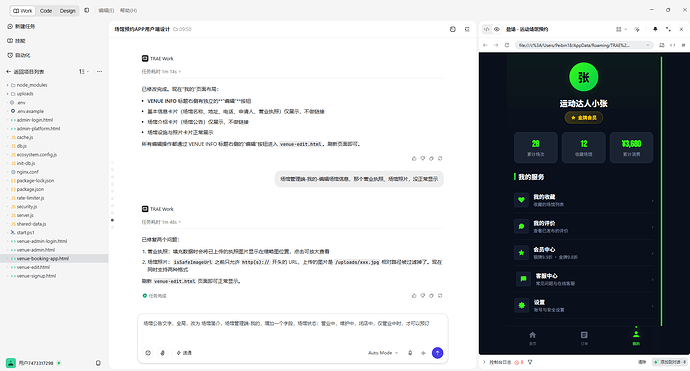Screen dimensions: 690x371
Task: Open the automation entry in the sidebar
Action: coord(19,55)
